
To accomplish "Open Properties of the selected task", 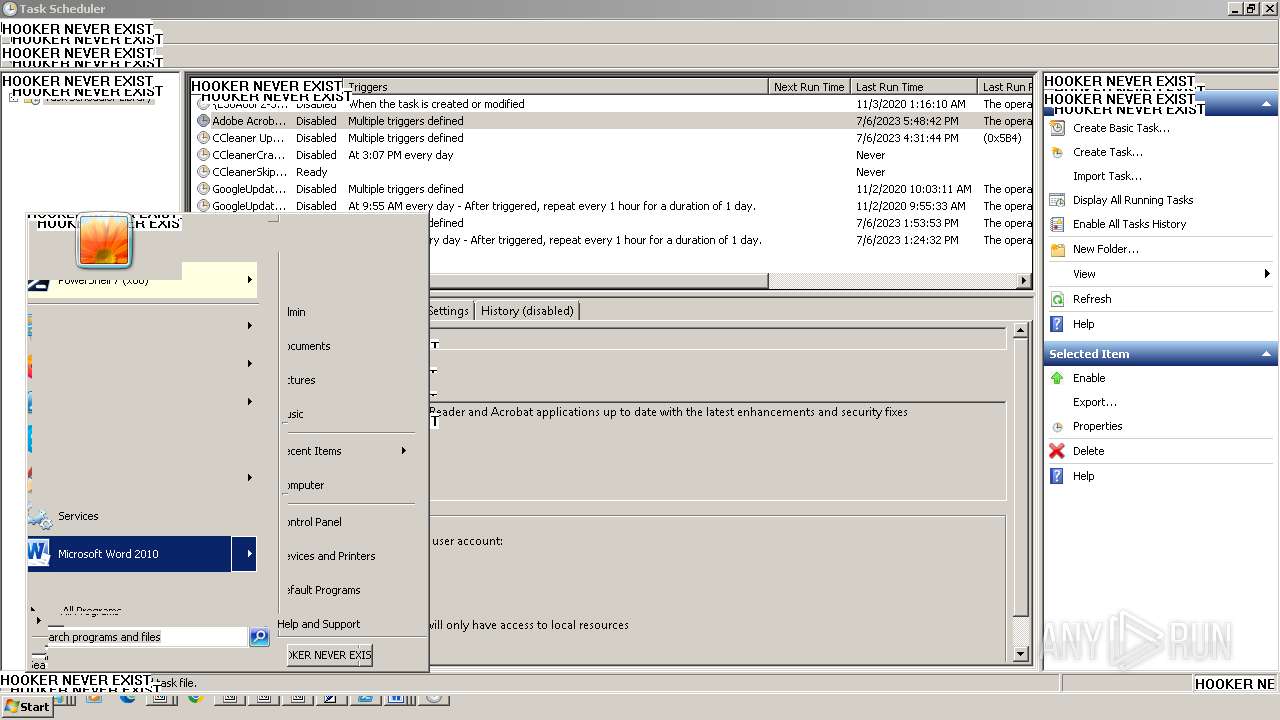I will pyautogui.click(x=1098, y=426).
